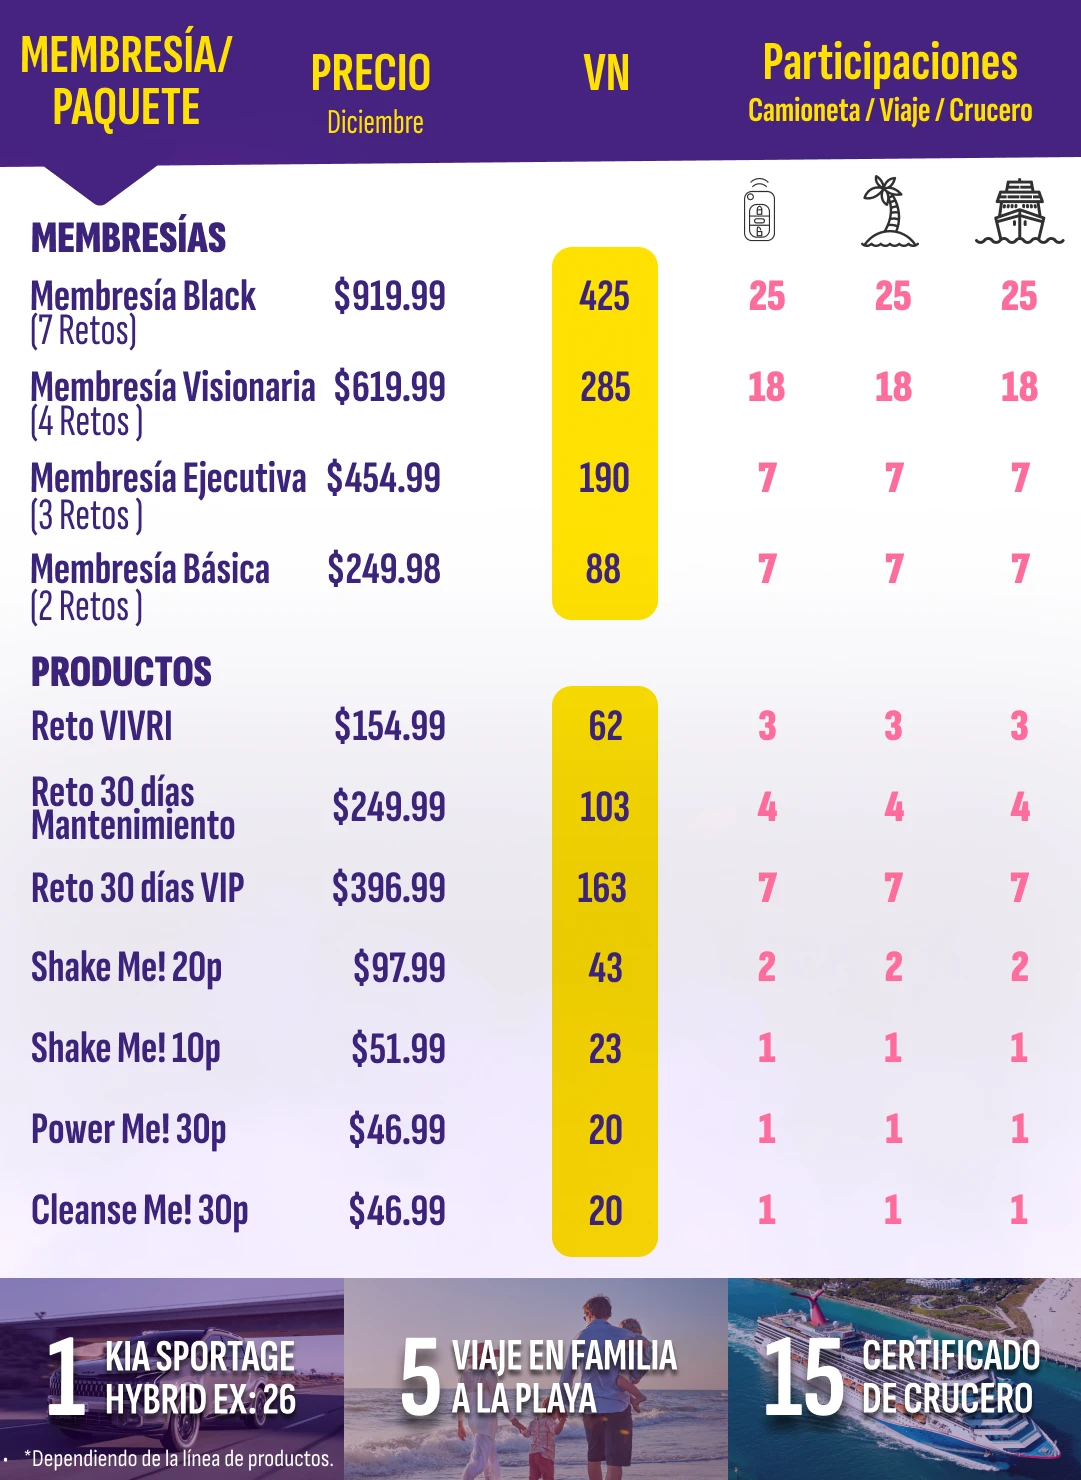Image resolution: width=1081 pixels, height=1480 pixels.
Task: Open the Viaje en Familia a la Playa banner
Action: point(536,1378)
